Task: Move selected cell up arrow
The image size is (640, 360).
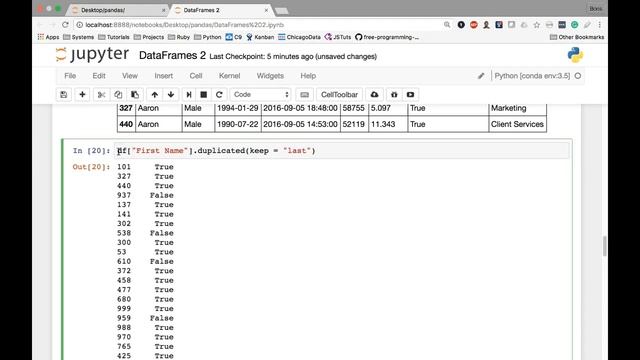Action: 154,95
